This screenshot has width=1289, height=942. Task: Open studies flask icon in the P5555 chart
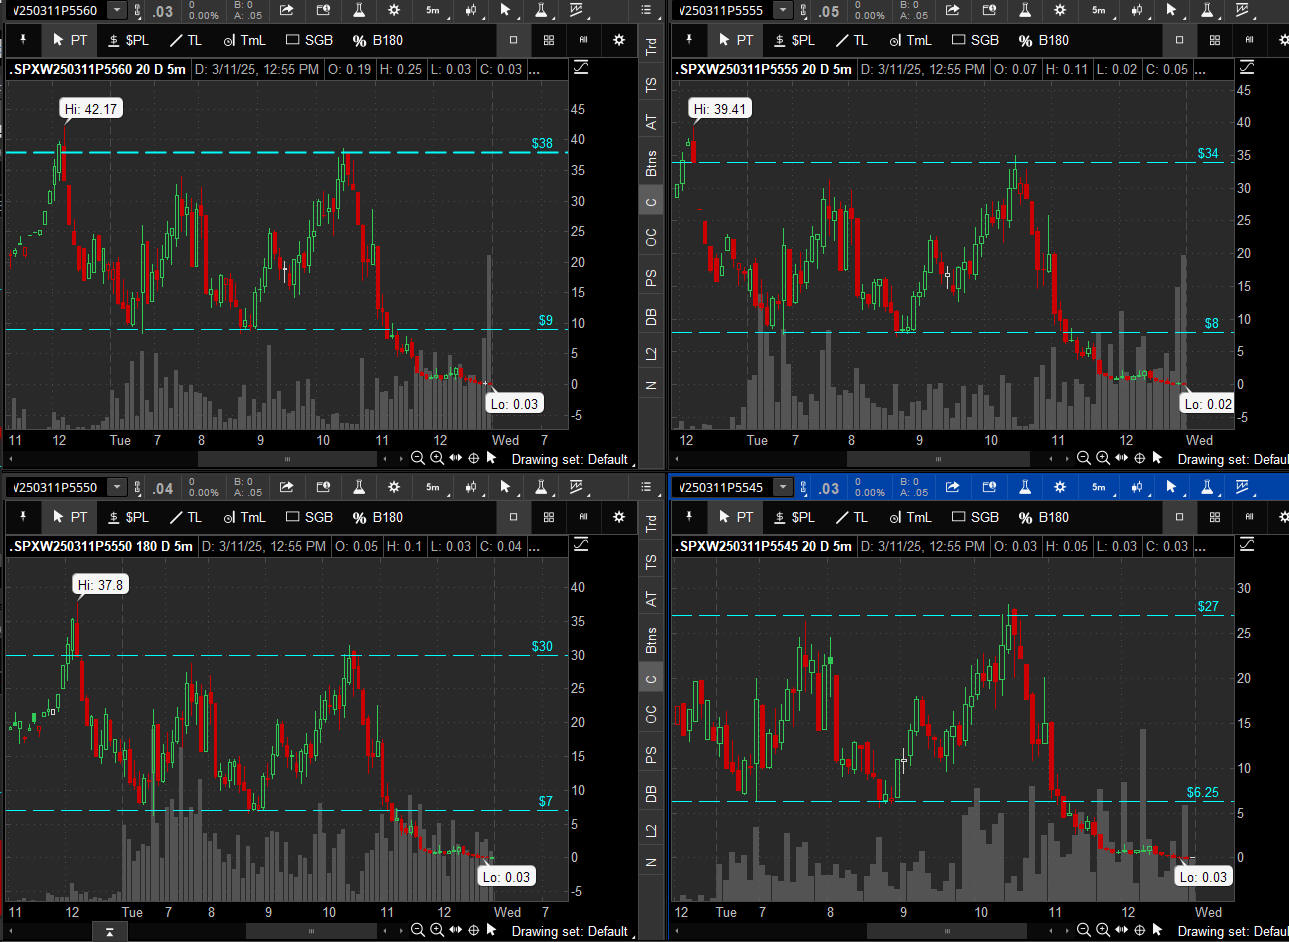[1024, 10]
